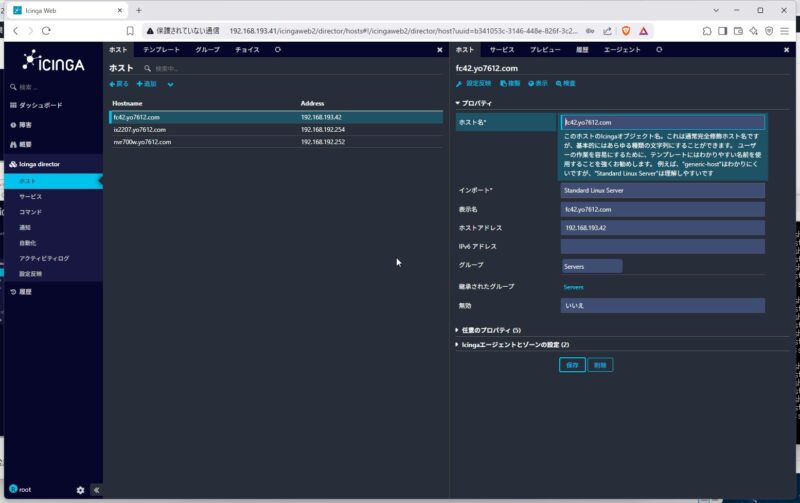Open 自動化 in the director submenu
Image resolution: width=800 pixels, height=503 pixels.
tap(28, 243)
